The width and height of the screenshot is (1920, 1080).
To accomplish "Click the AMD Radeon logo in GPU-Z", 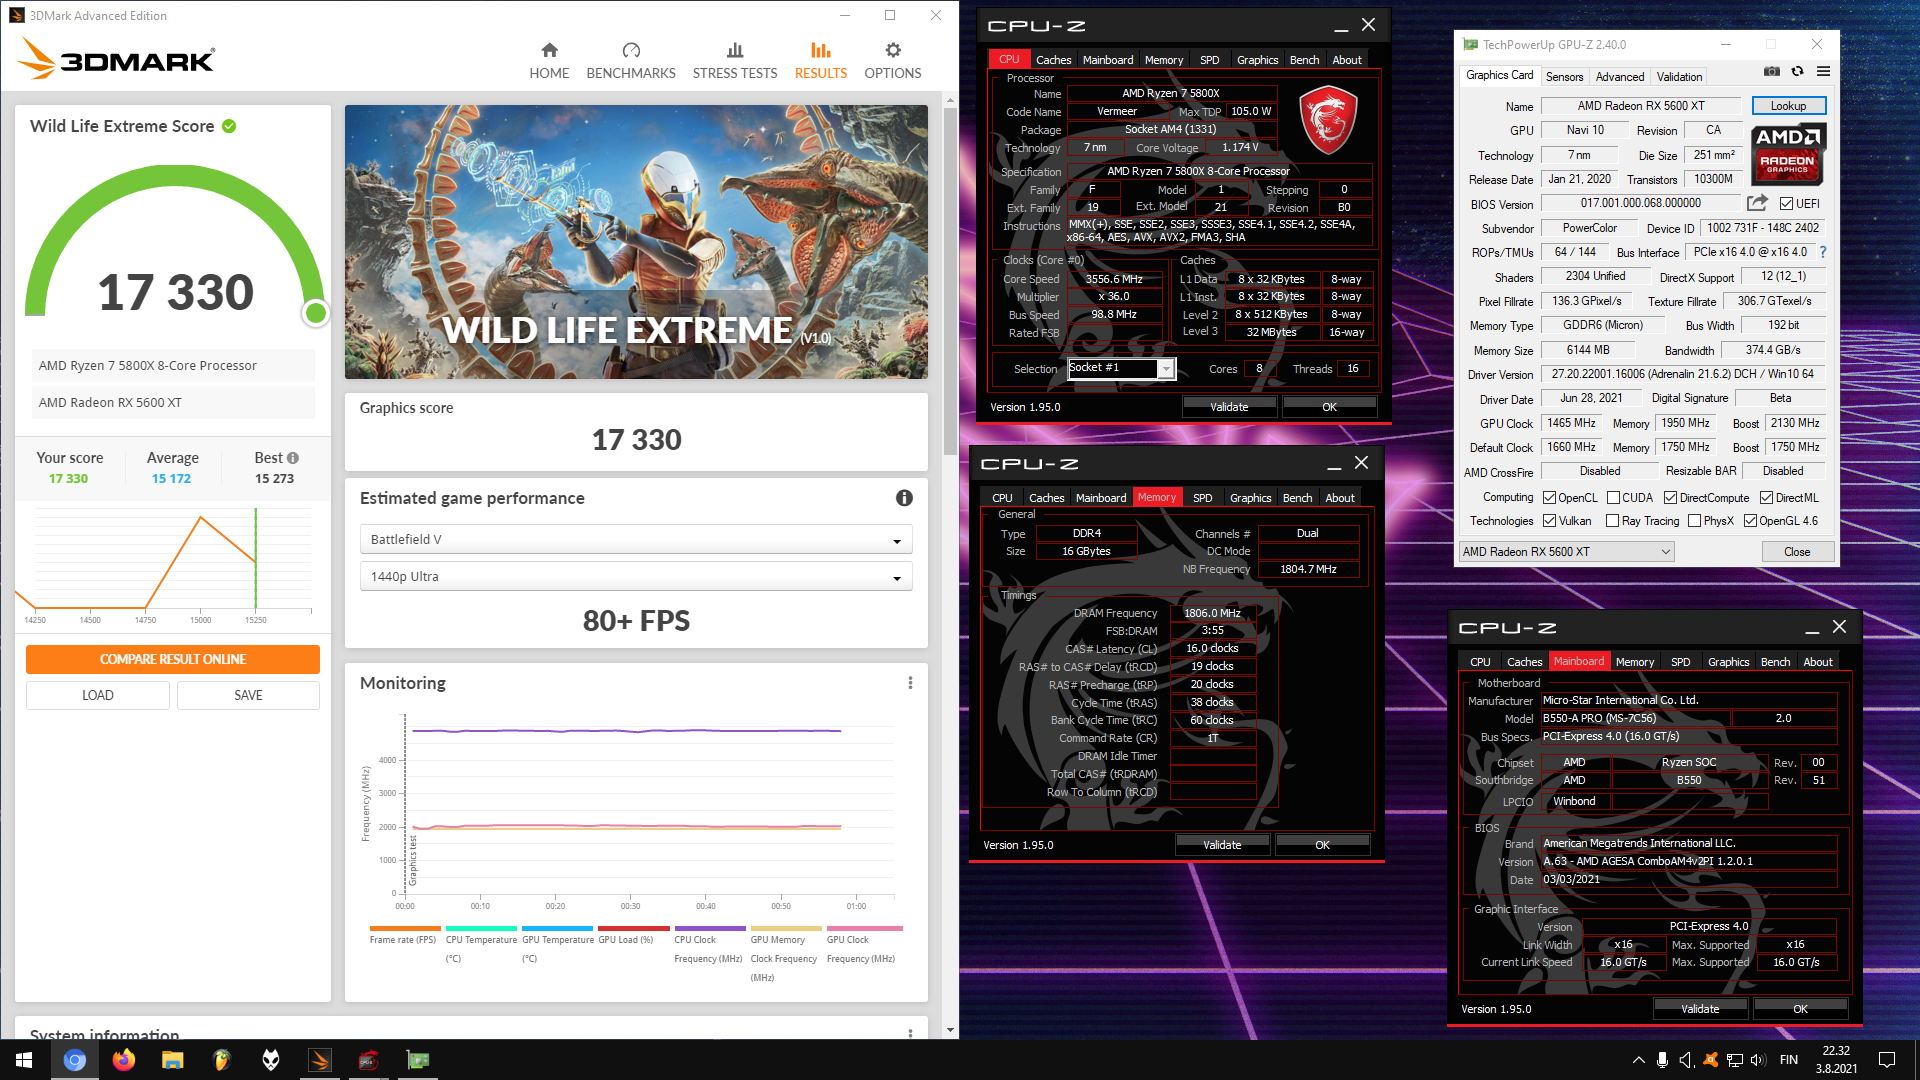I will pos(1788,154).
